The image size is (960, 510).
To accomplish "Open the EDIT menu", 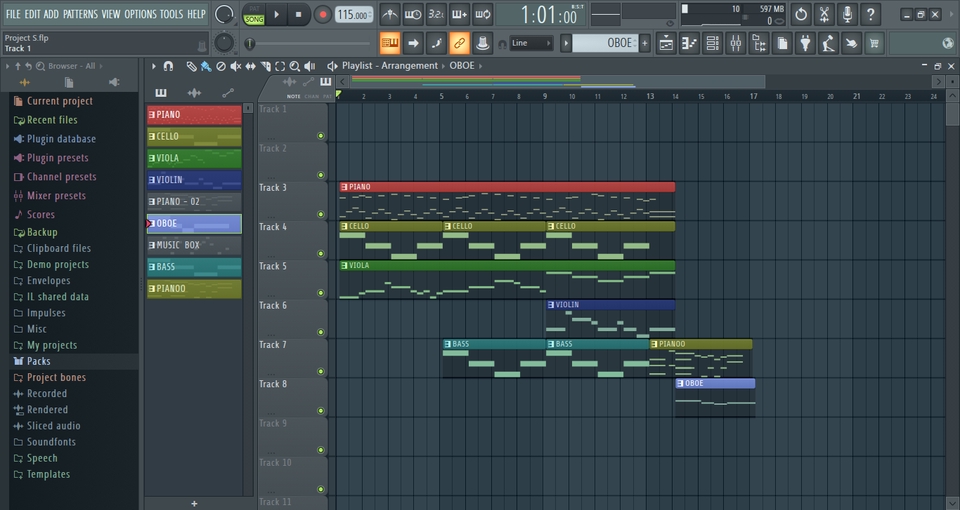I will (32, 13).
